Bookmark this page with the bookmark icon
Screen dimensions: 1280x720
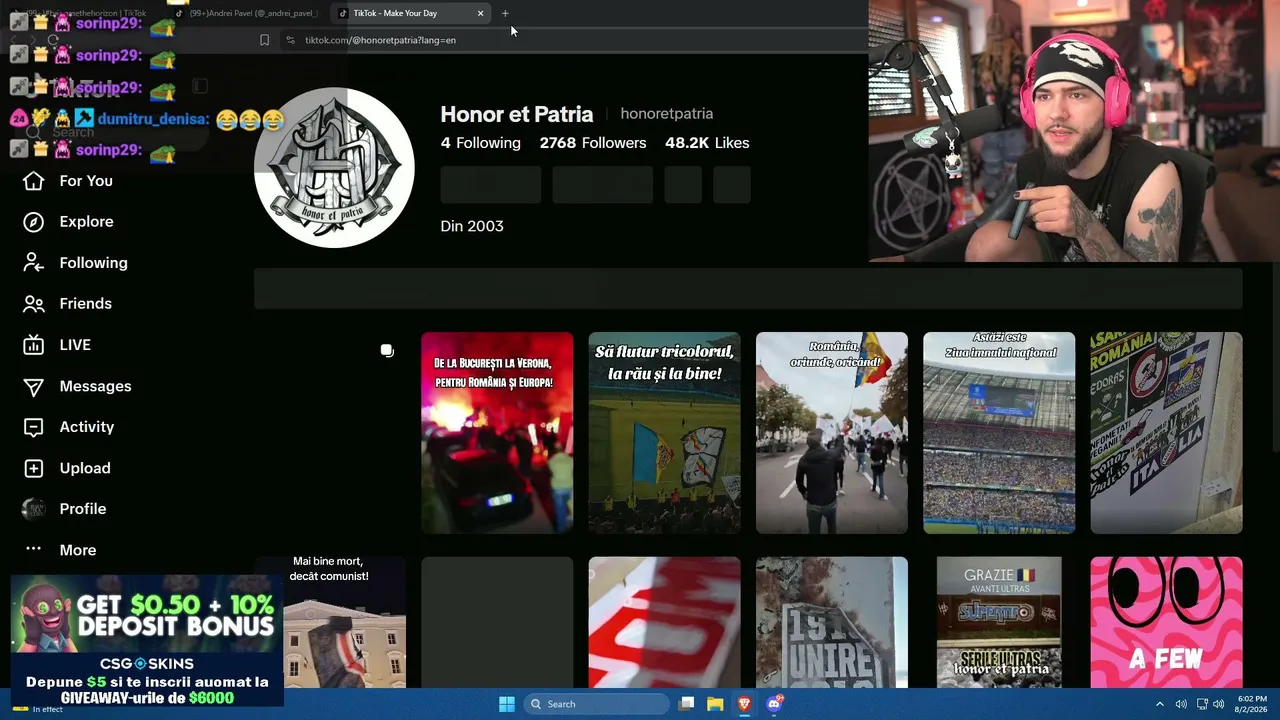pyautogui.click(x=264, y=40)
